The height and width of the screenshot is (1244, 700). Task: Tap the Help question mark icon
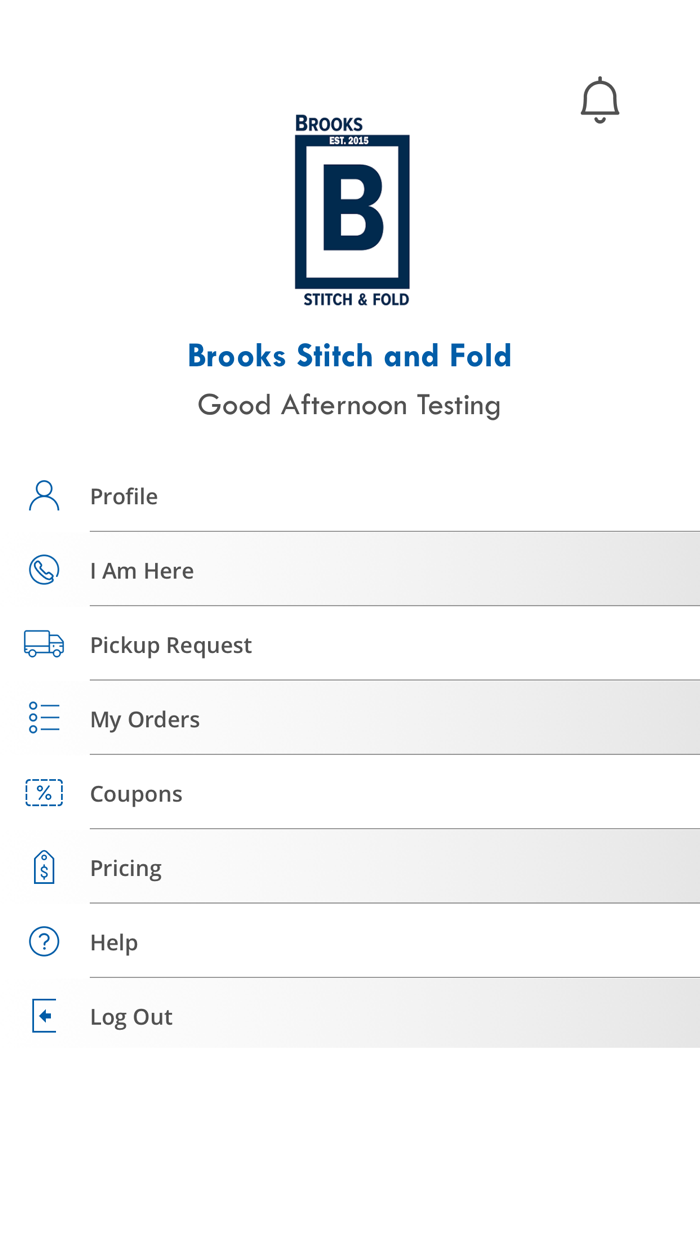click(44, 941)
